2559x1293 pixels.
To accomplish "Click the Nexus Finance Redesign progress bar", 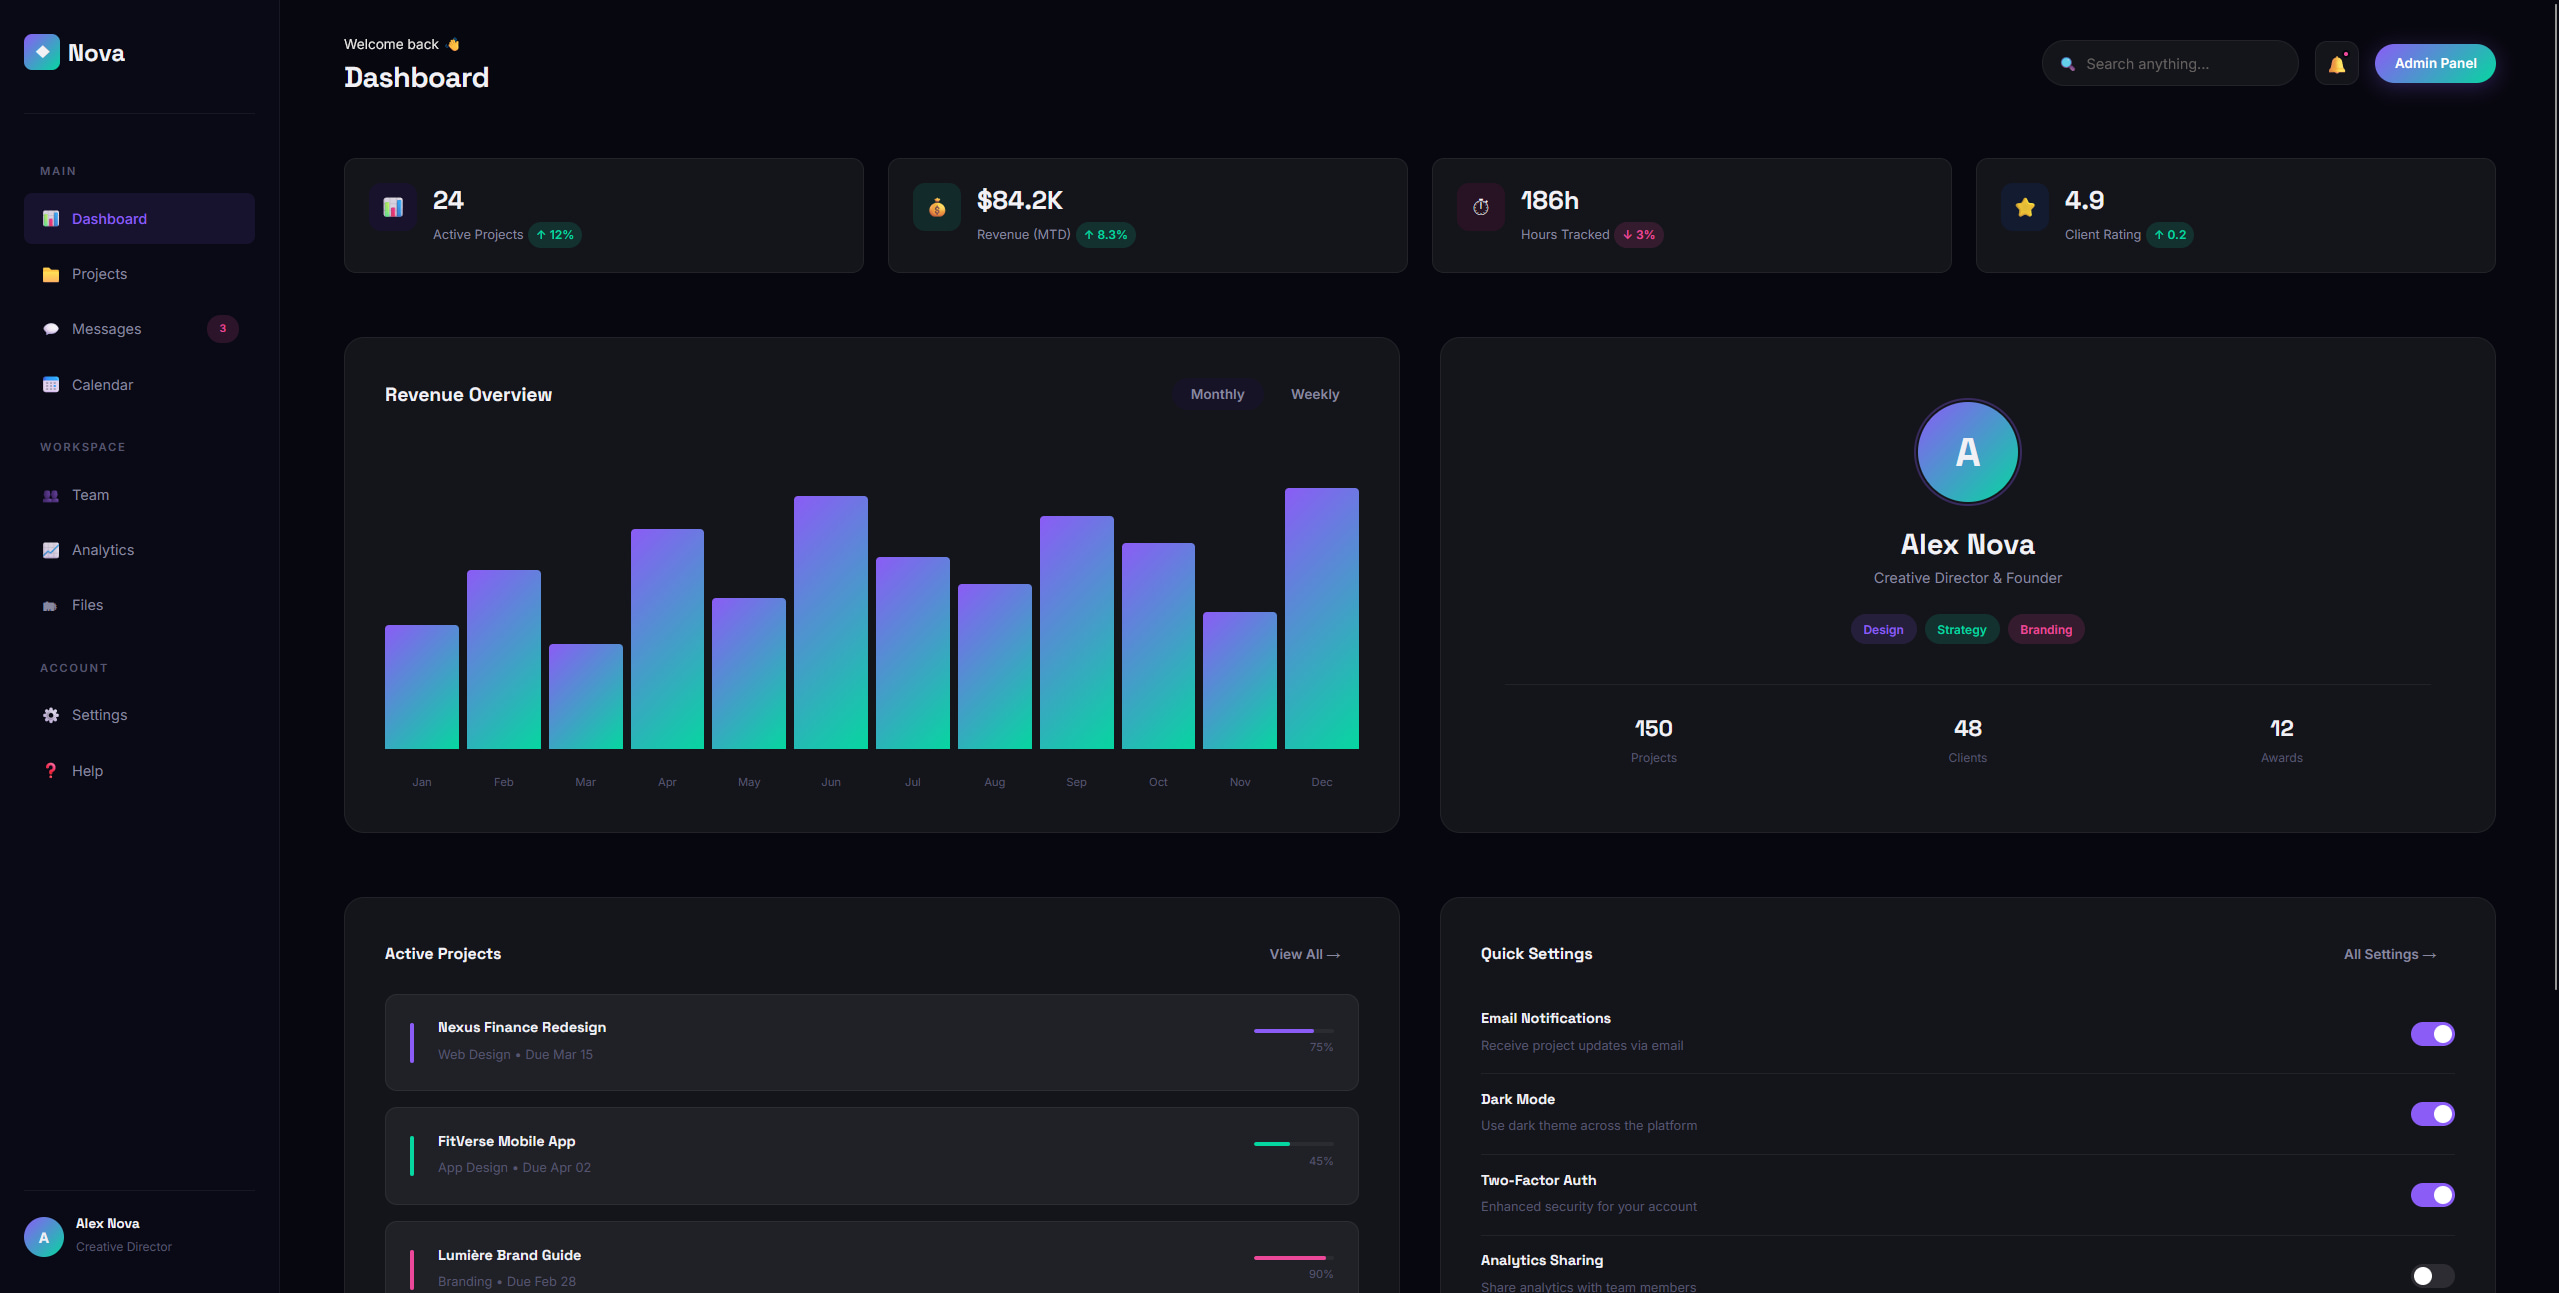I will pos(1293,1031).
